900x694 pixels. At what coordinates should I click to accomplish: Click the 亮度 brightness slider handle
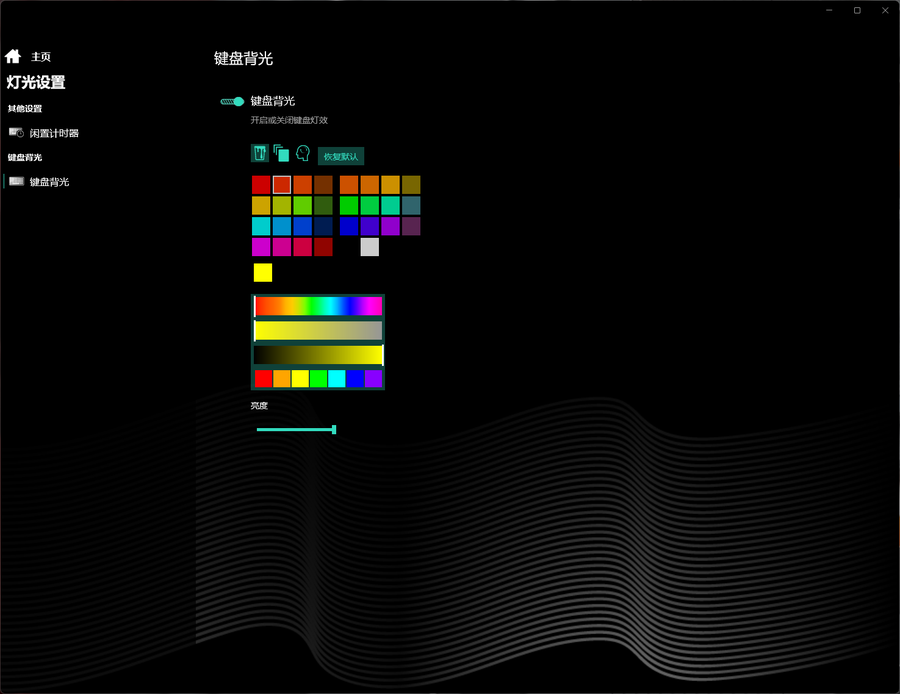(x=334, y=429)
